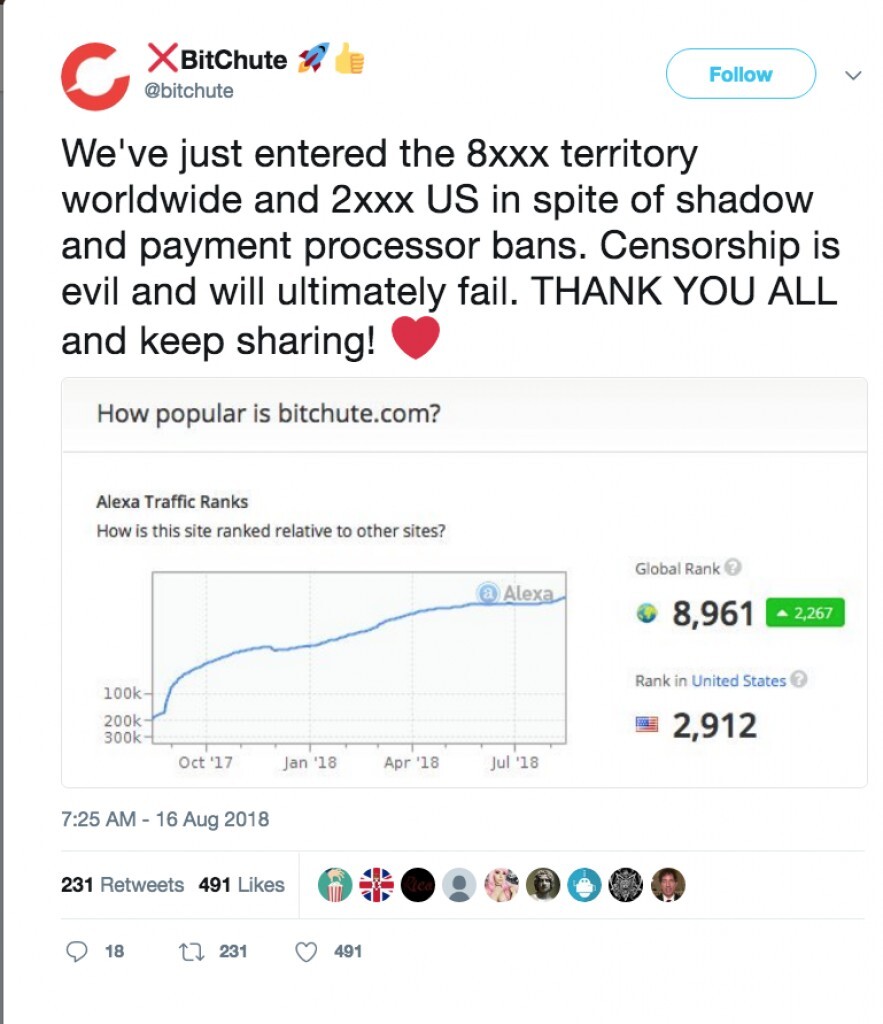883x1024 pixels.
Task: Open the Union Jack avatar profile
Action: tap(376, 884)
